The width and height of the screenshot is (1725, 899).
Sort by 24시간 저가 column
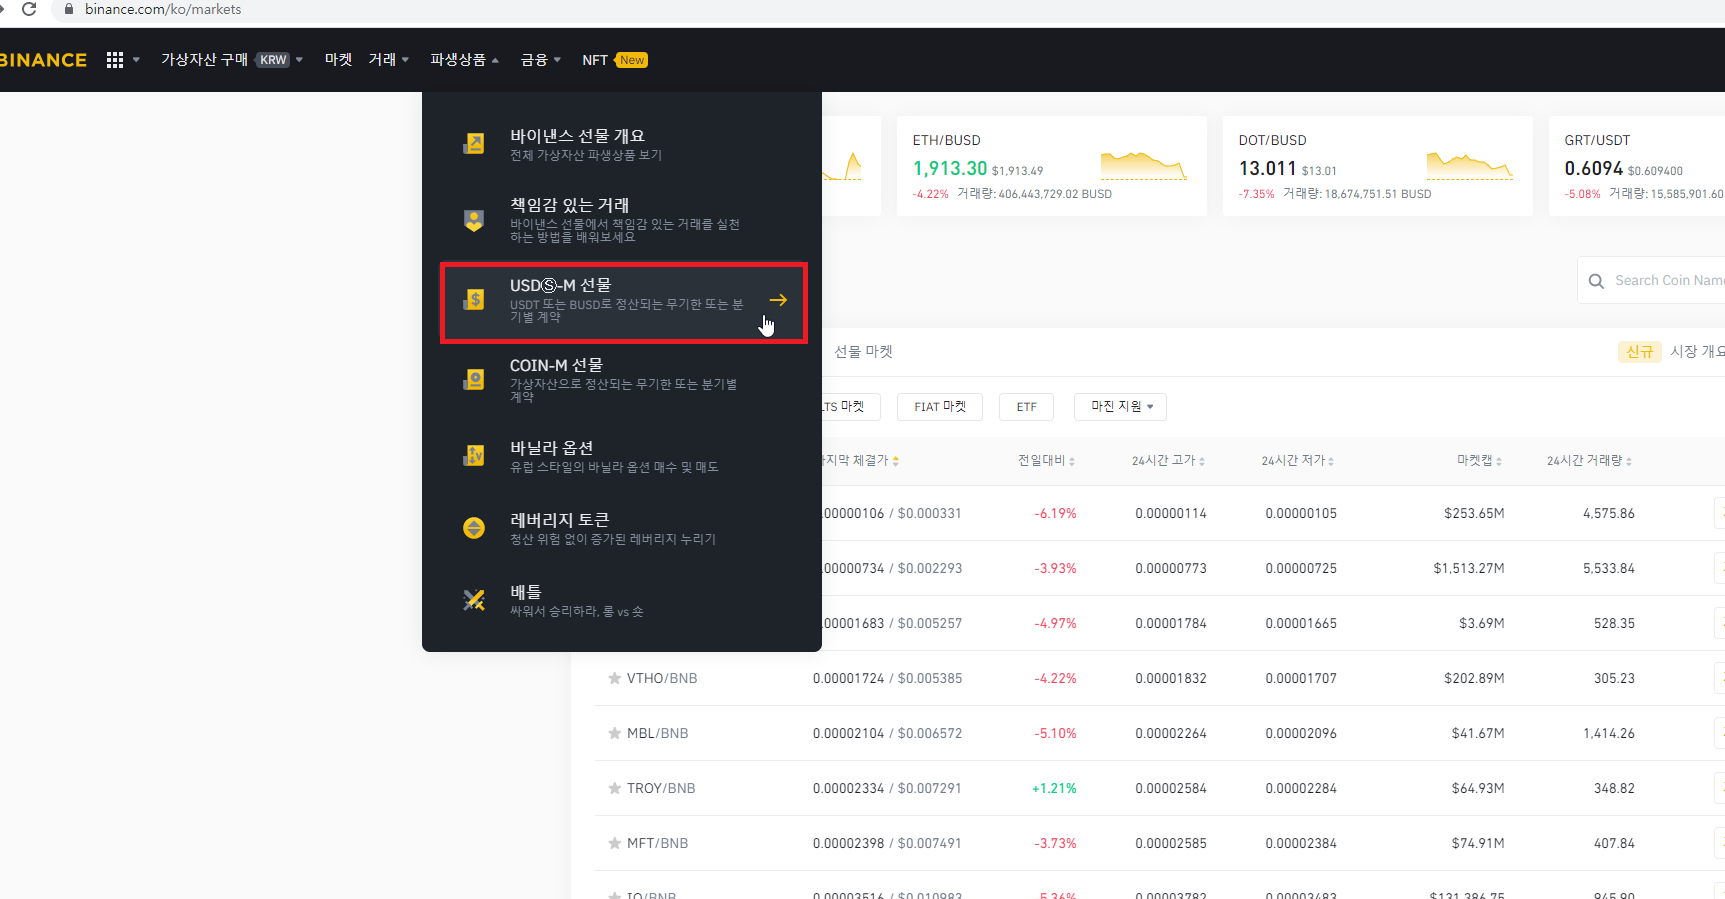pos(1298,461)
